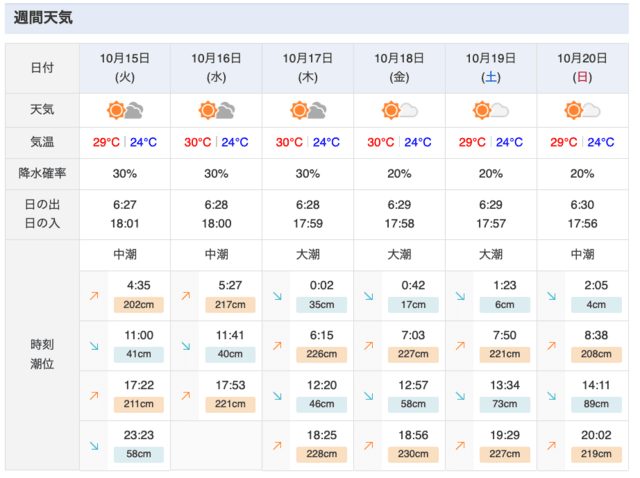Click the 202cm high tide badge
The width and height of the screenshot is (640, 478).
(139, 305)
